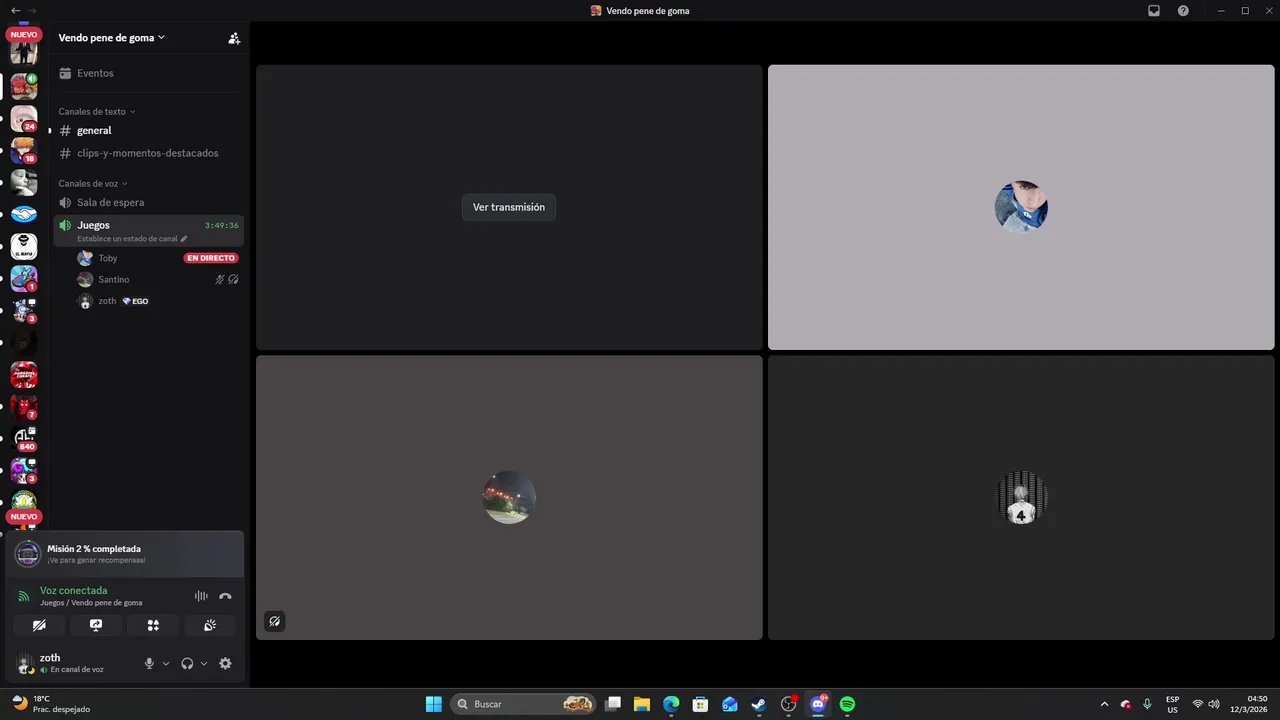
Task: Open the server icon with green speaker badge
Action: coord(24,86)
